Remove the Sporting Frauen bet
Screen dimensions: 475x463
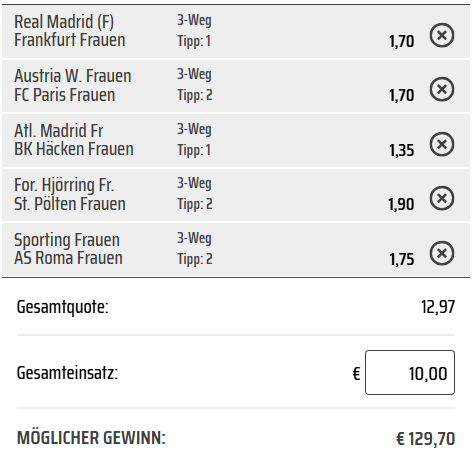[442, 253]
